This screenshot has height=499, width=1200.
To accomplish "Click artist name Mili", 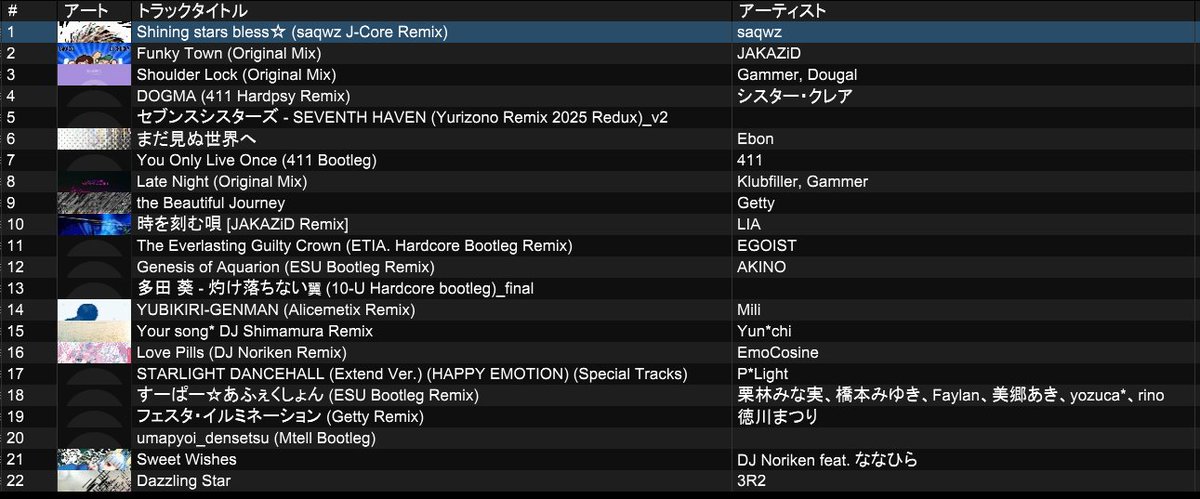I will pos(749,310).
